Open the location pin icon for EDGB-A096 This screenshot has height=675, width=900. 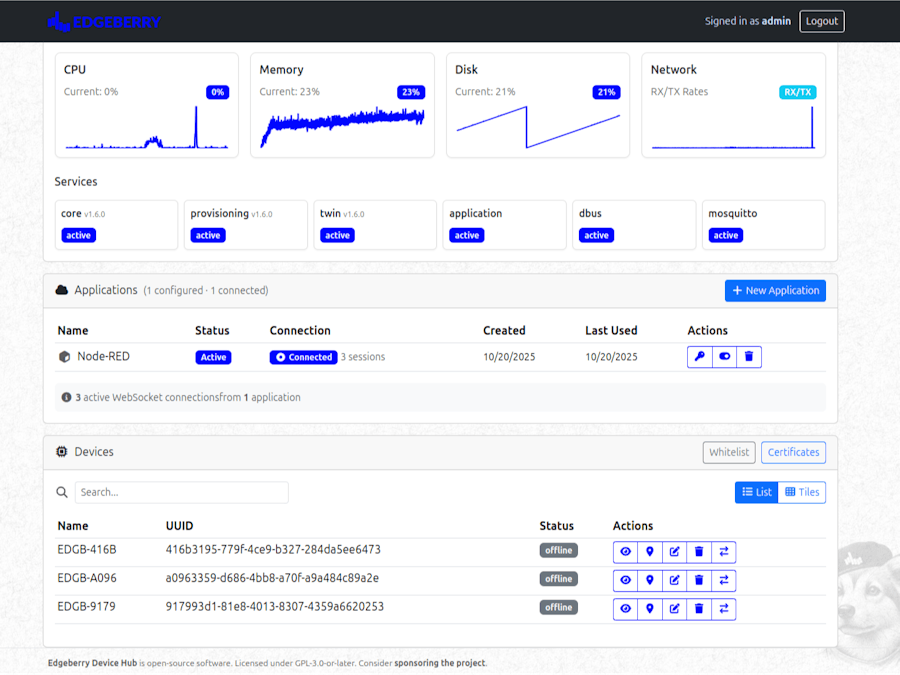(x=650, y=579)
